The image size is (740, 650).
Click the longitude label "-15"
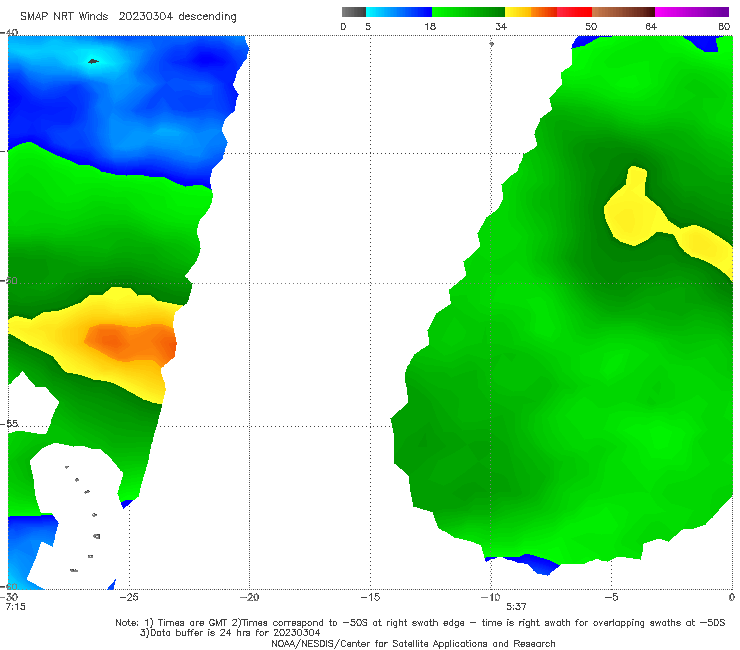[x=370, y=597]
